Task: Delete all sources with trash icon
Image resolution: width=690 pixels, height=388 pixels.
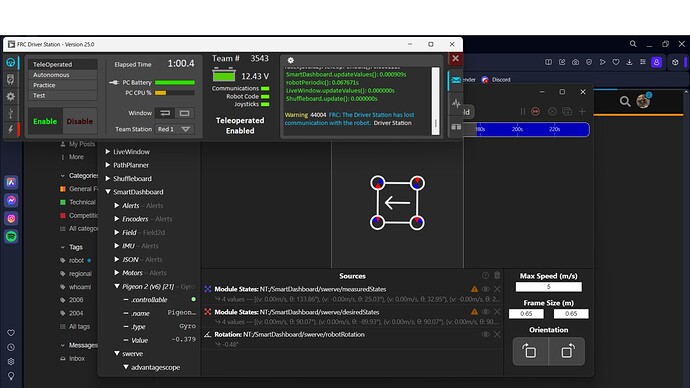Action: tap(497, 275)
